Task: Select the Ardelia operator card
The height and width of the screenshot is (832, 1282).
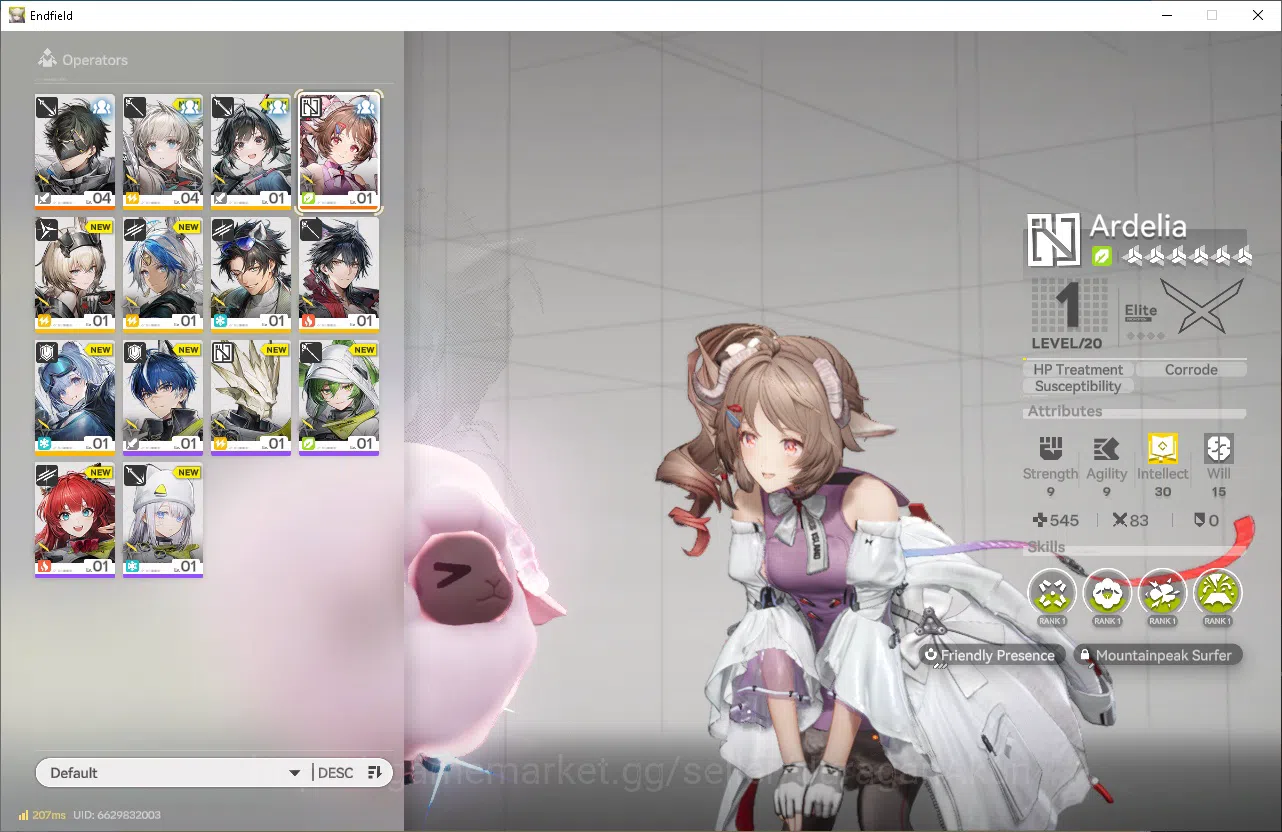Action: [339, 152]
